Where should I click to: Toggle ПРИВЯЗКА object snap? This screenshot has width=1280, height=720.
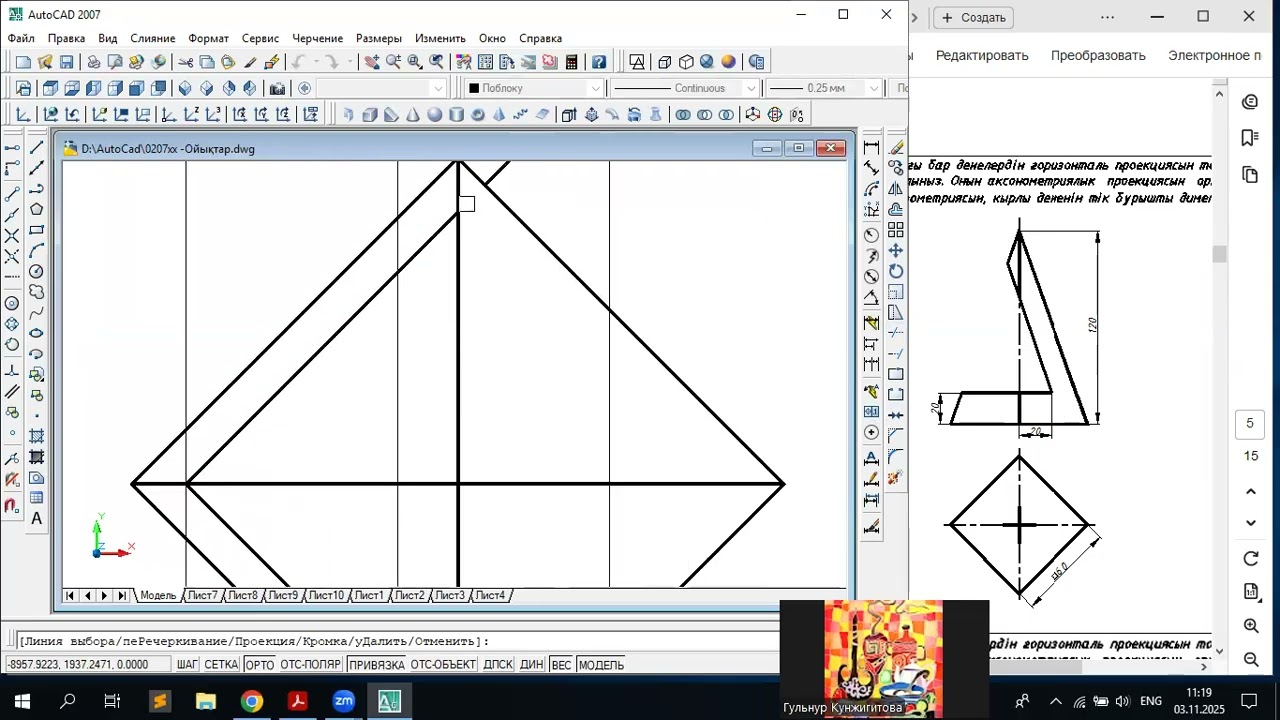pyautogui.click(x=377, y=665)
